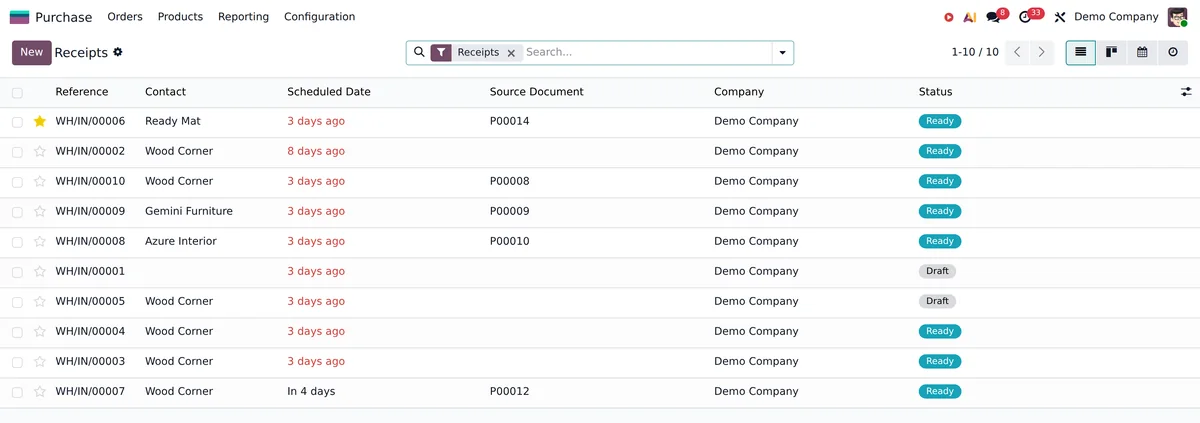1200x423 pixels.
Task: Create a New receipt
Action: [32, 52]
